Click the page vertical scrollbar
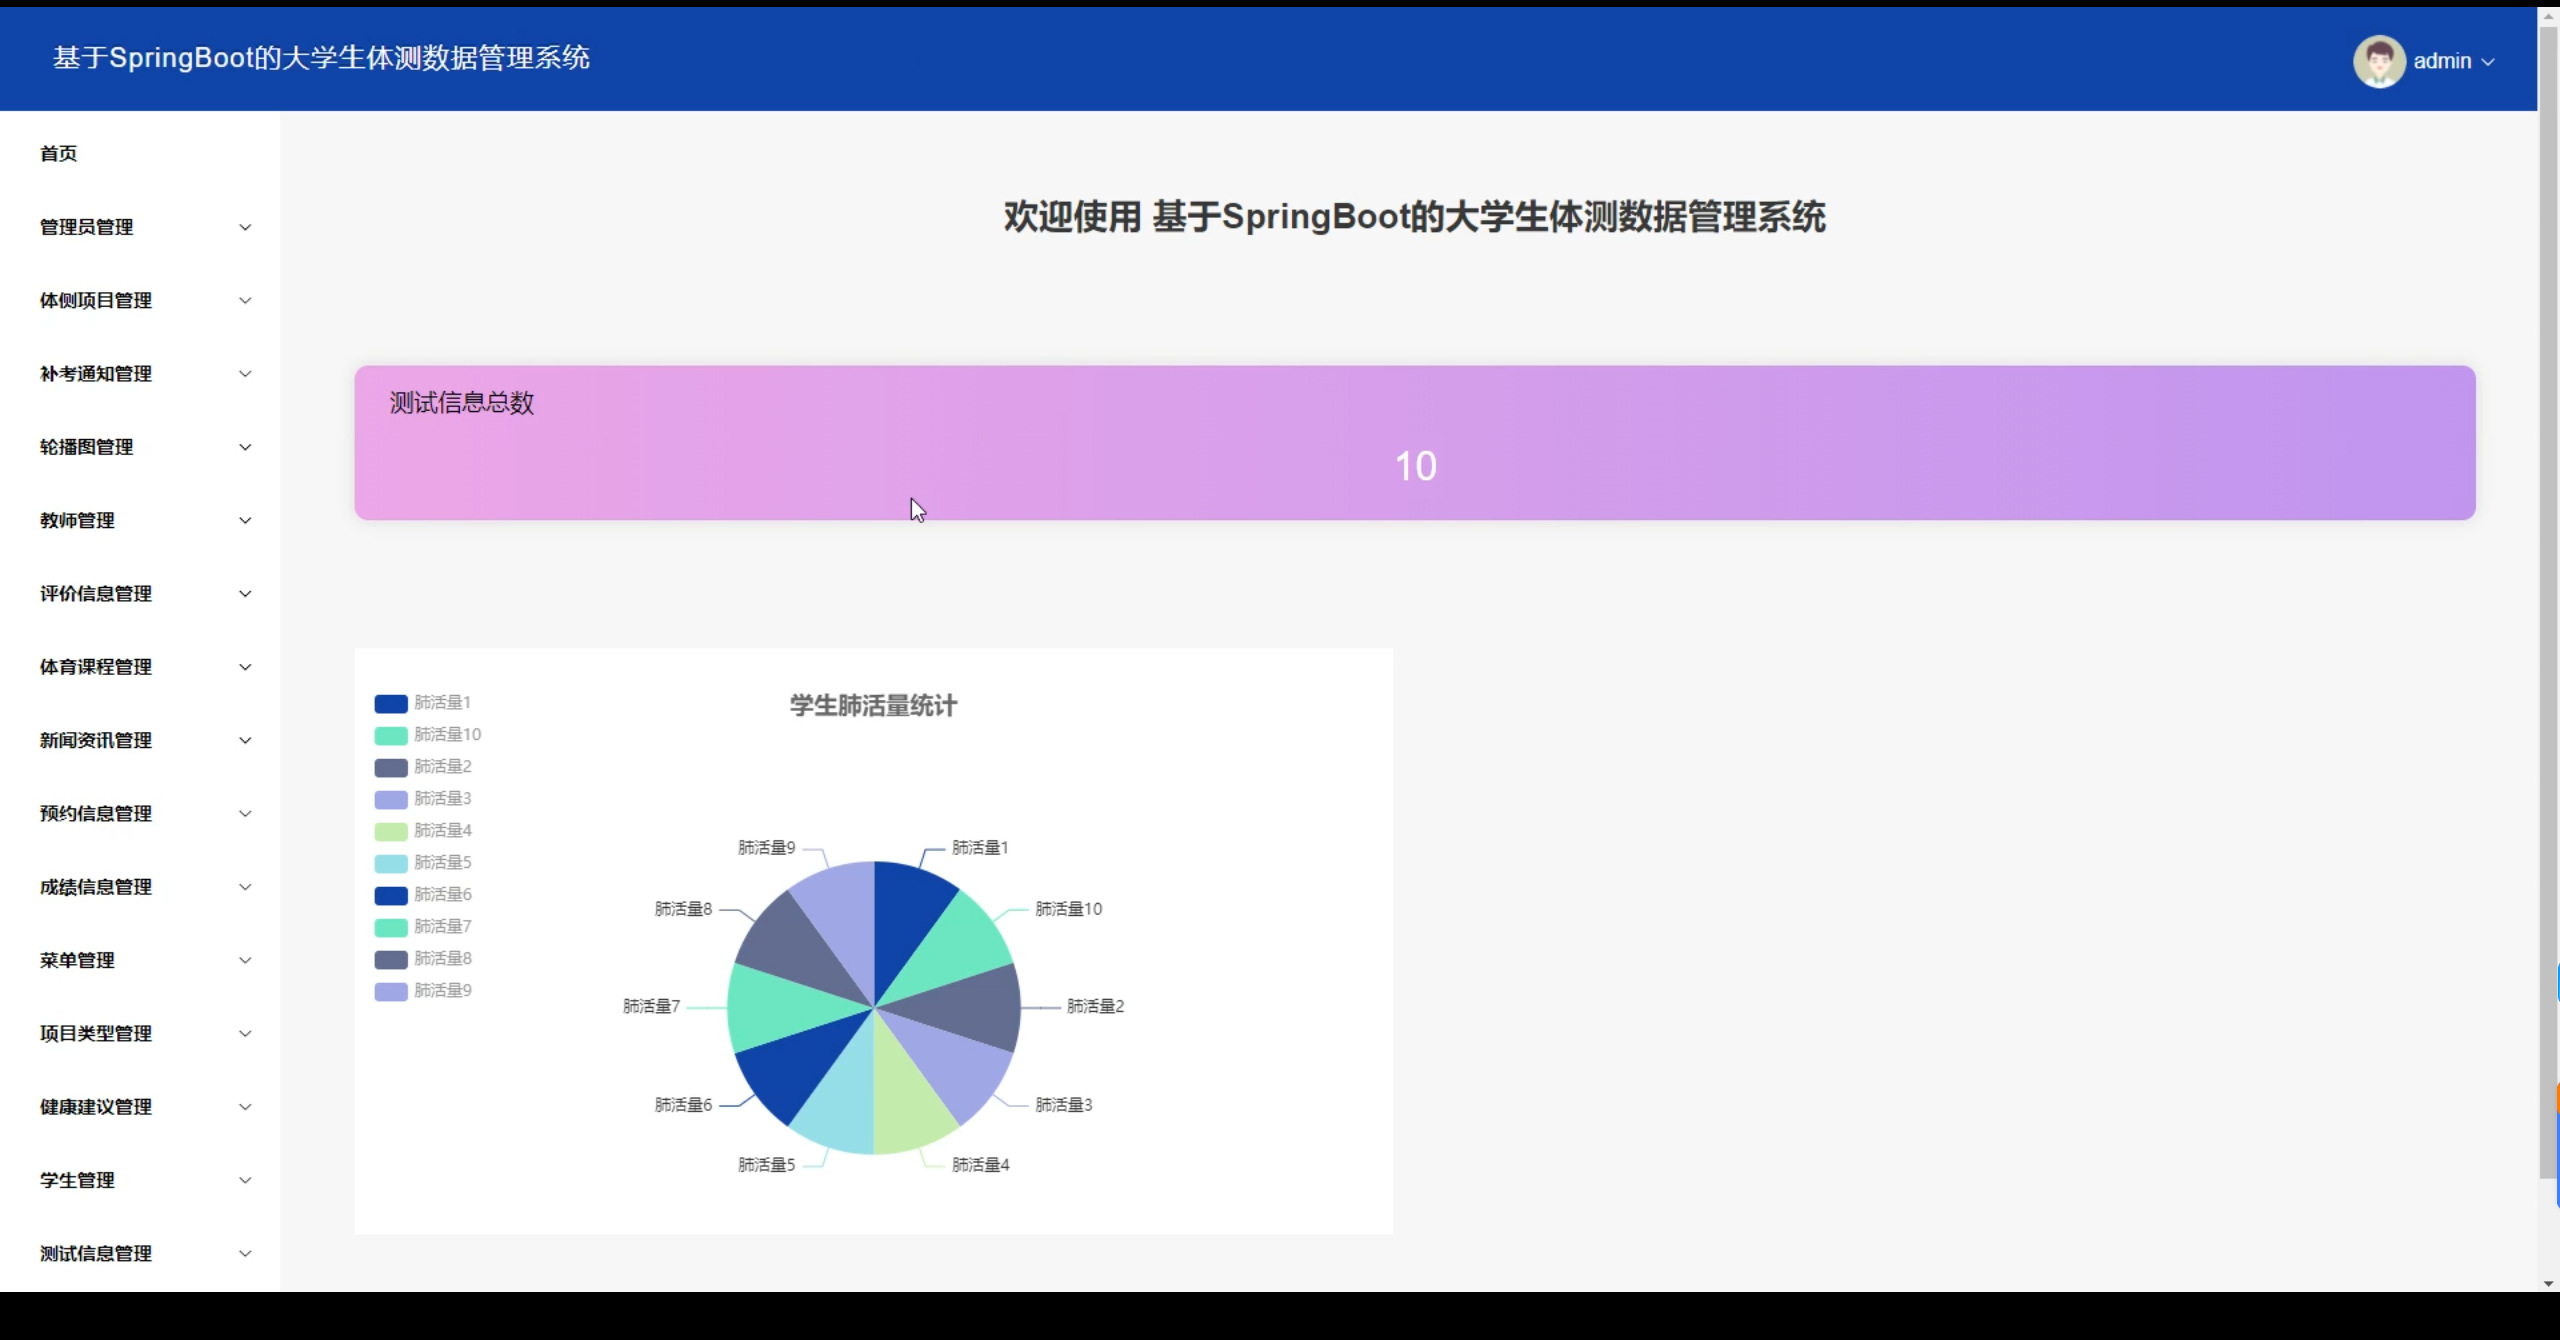Image resolution: width=2560 pixels, height=1340 pixels. point(2547,600)
